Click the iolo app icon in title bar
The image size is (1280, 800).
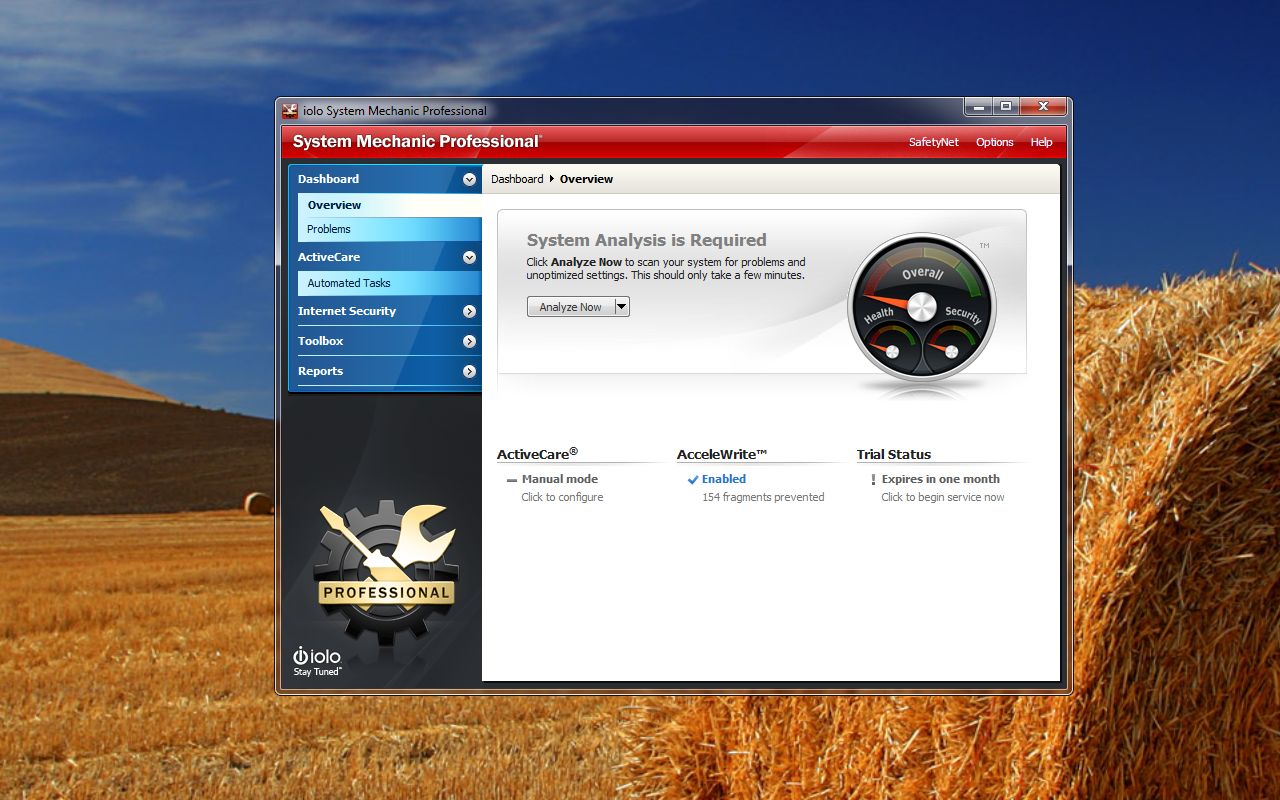click(x=290, y=110)
